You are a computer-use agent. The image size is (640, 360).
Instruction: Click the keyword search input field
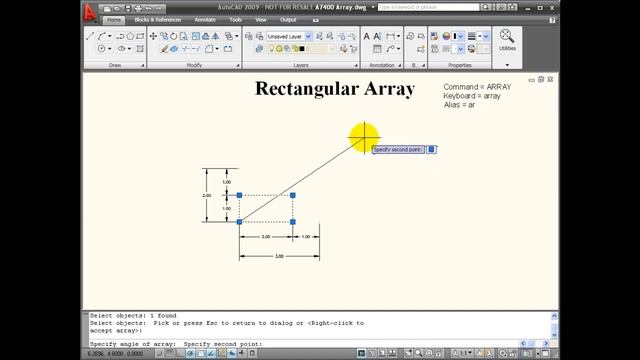(x=428, y=7)
